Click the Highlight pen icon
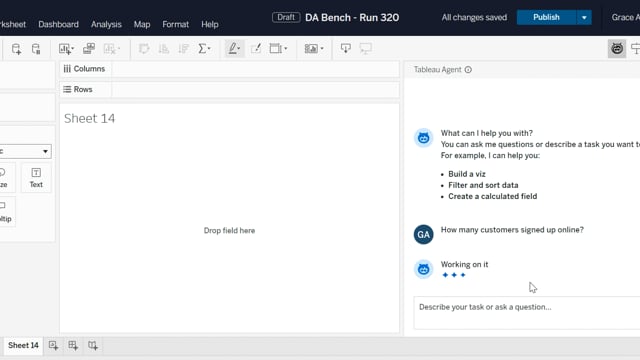Image resolution: width=640 pixels, height=360 pixels. [232, 49]
